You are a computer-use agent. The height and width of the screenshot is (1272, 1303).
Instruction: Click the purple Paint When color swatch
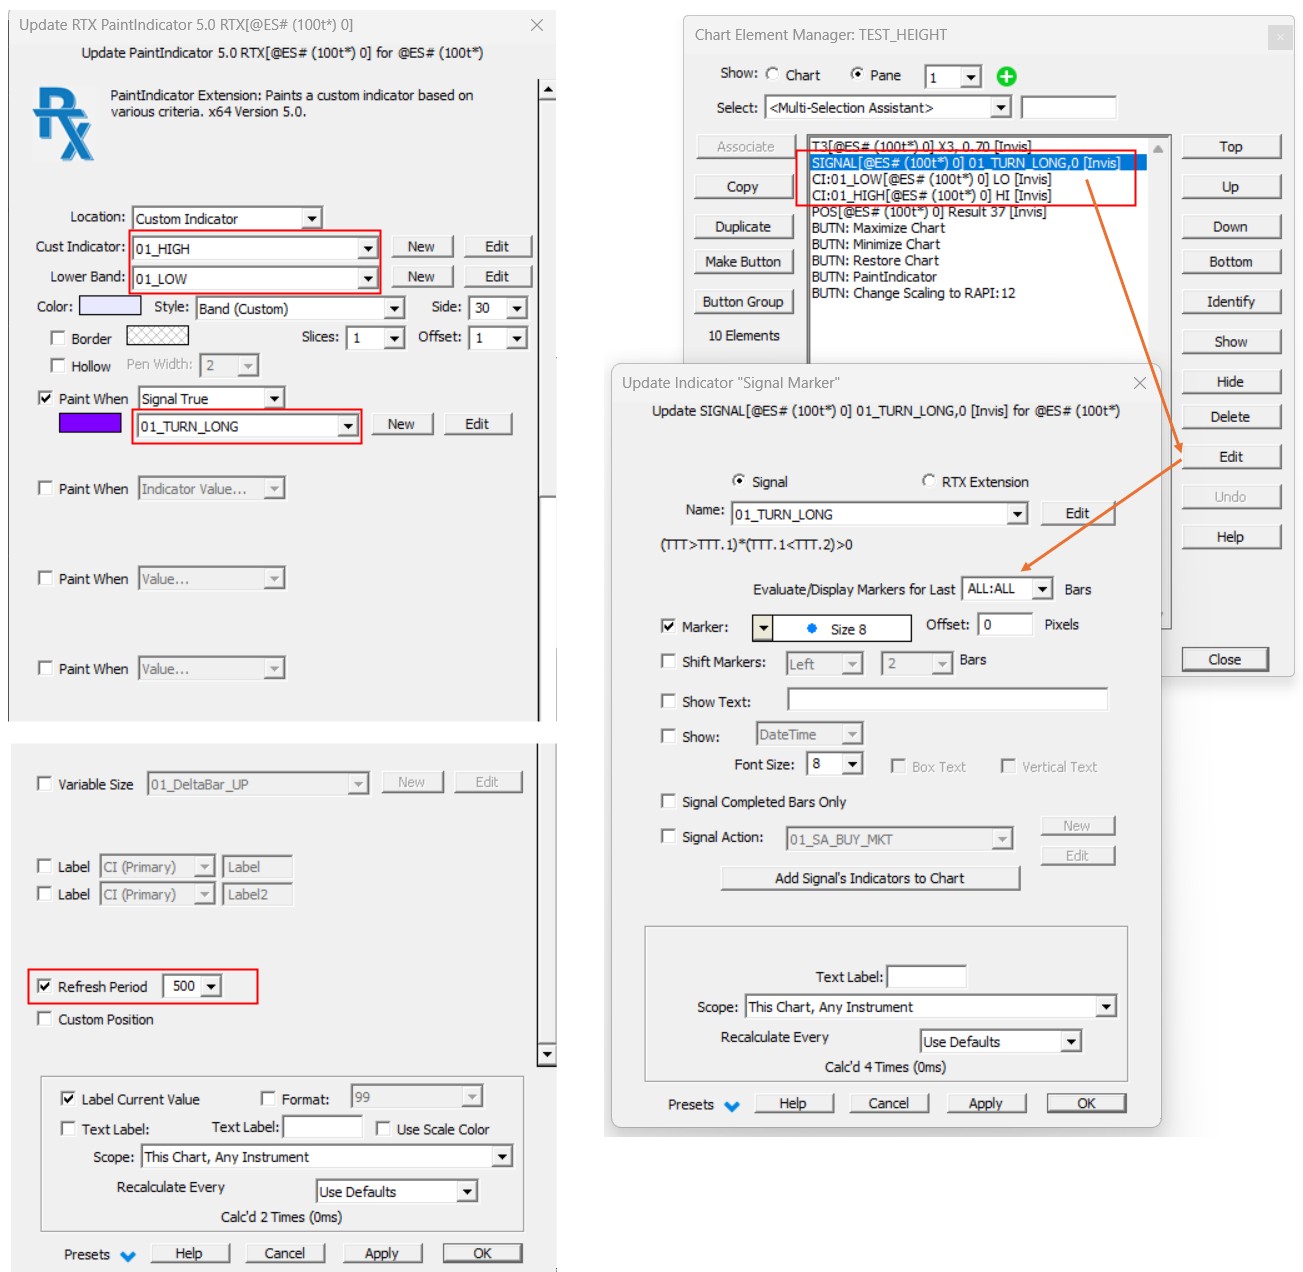[x=90, y=423]
